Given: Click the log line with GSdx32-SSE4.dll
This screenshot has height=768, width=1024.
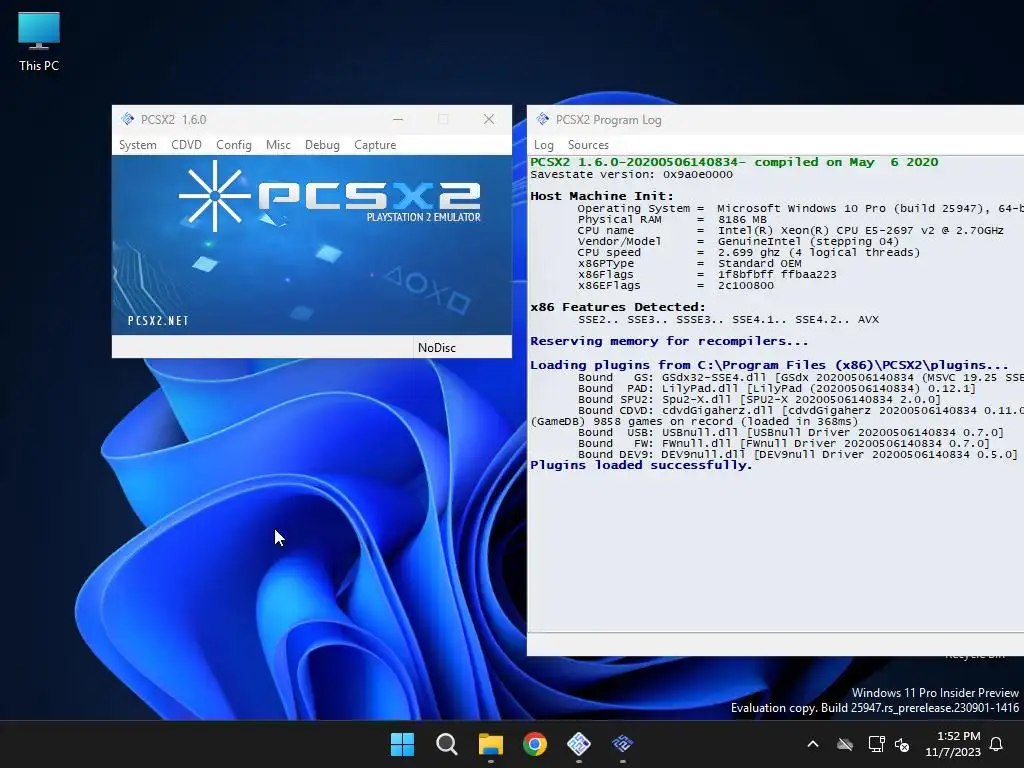Looking at the screenshot, I should coord(801,377).
